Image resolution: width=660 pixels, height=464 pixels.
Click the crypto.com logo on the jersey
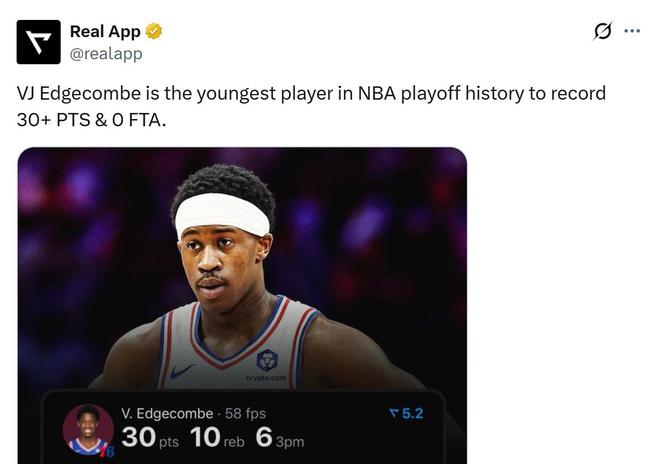[x=266, y=364]
